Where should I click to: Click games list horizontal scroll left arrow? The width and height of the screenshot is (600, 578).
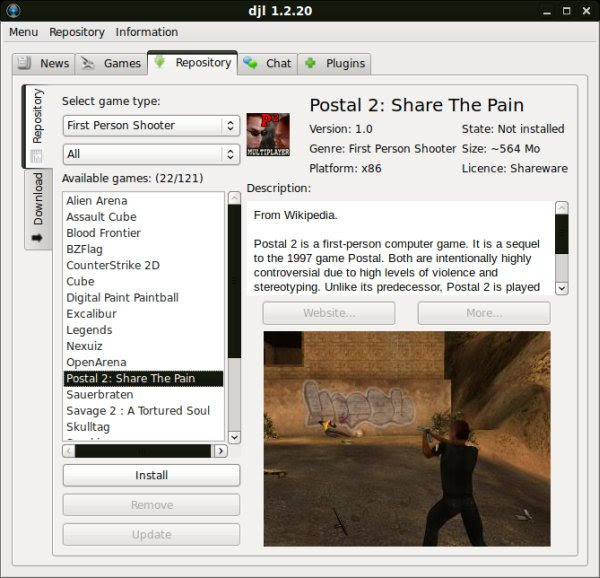[69, 451]
